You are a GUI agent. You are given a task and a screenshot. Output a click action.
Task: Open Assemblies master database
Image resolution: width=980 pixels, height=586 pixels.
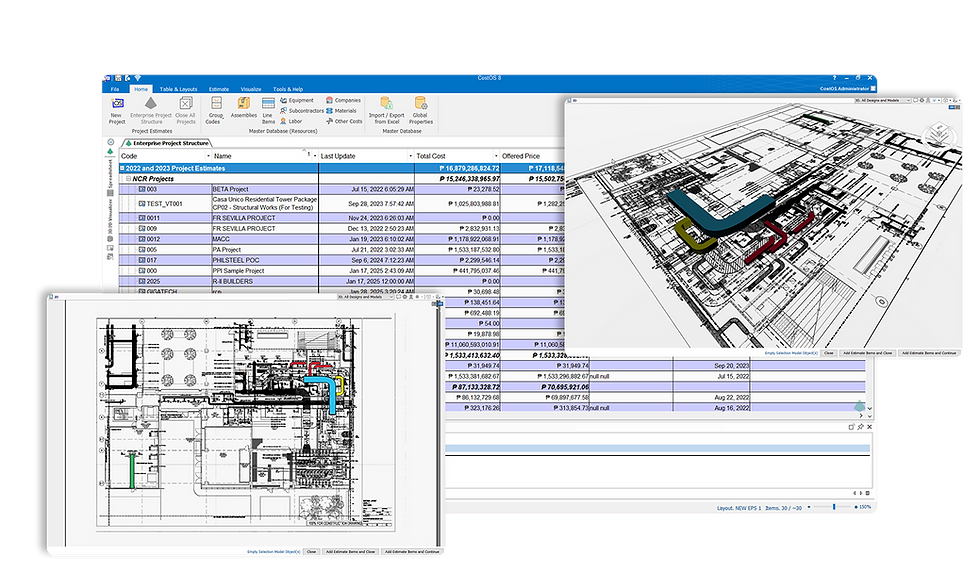coord(244,107)
